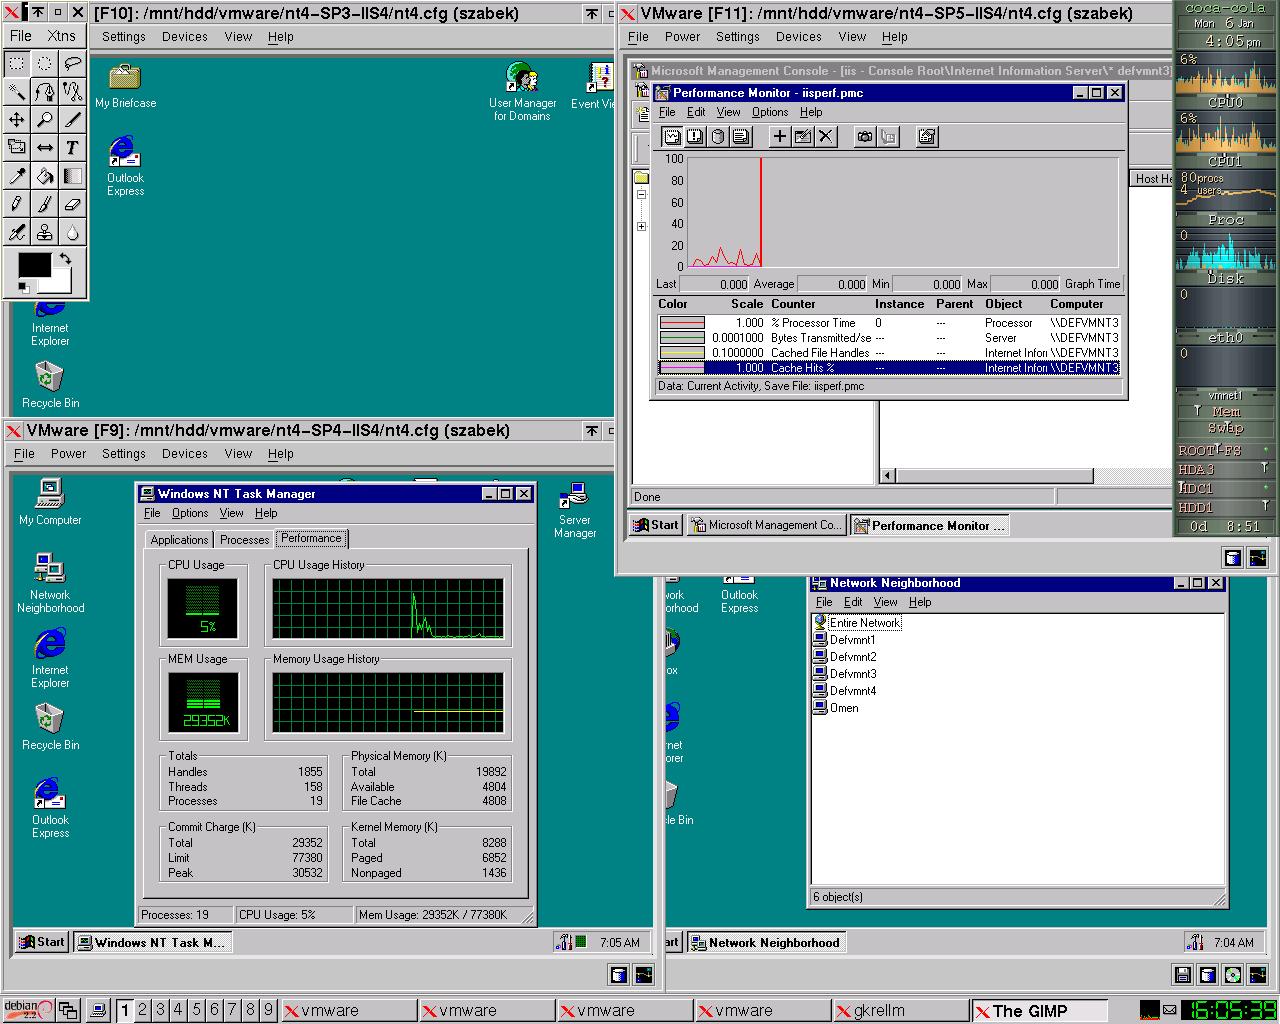Delete selected counter in Performance Monitor
The width and height of the screenshot is (1280, 1024).
click(826, 137)
